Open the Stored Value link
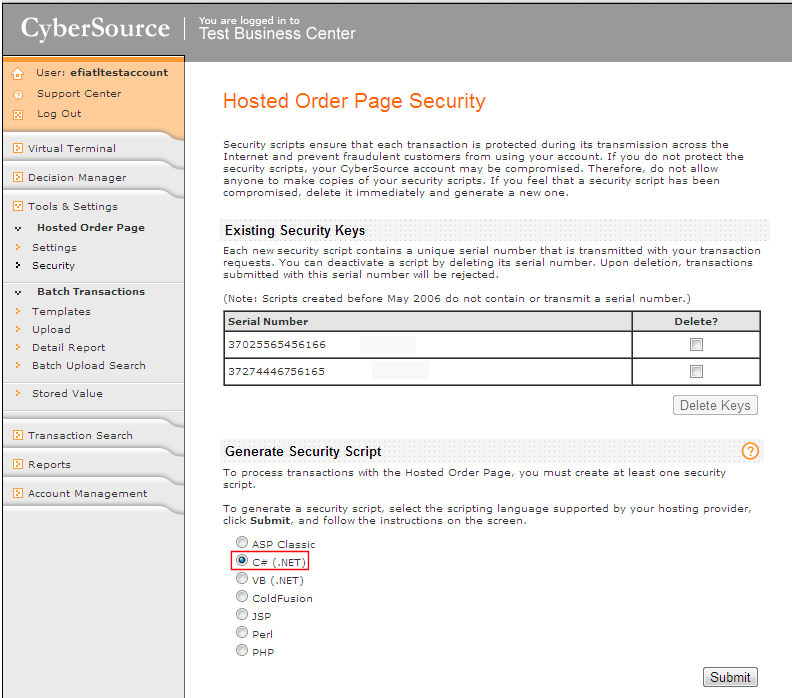The height and width of the screenshot is (698, 792). [67, 393]
